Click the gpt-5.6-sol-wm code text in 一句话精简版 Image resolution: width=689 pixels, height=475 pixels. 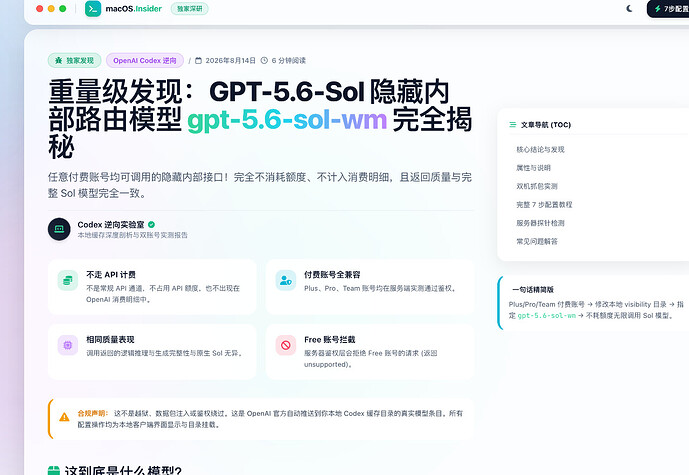[x=546, y=315]
